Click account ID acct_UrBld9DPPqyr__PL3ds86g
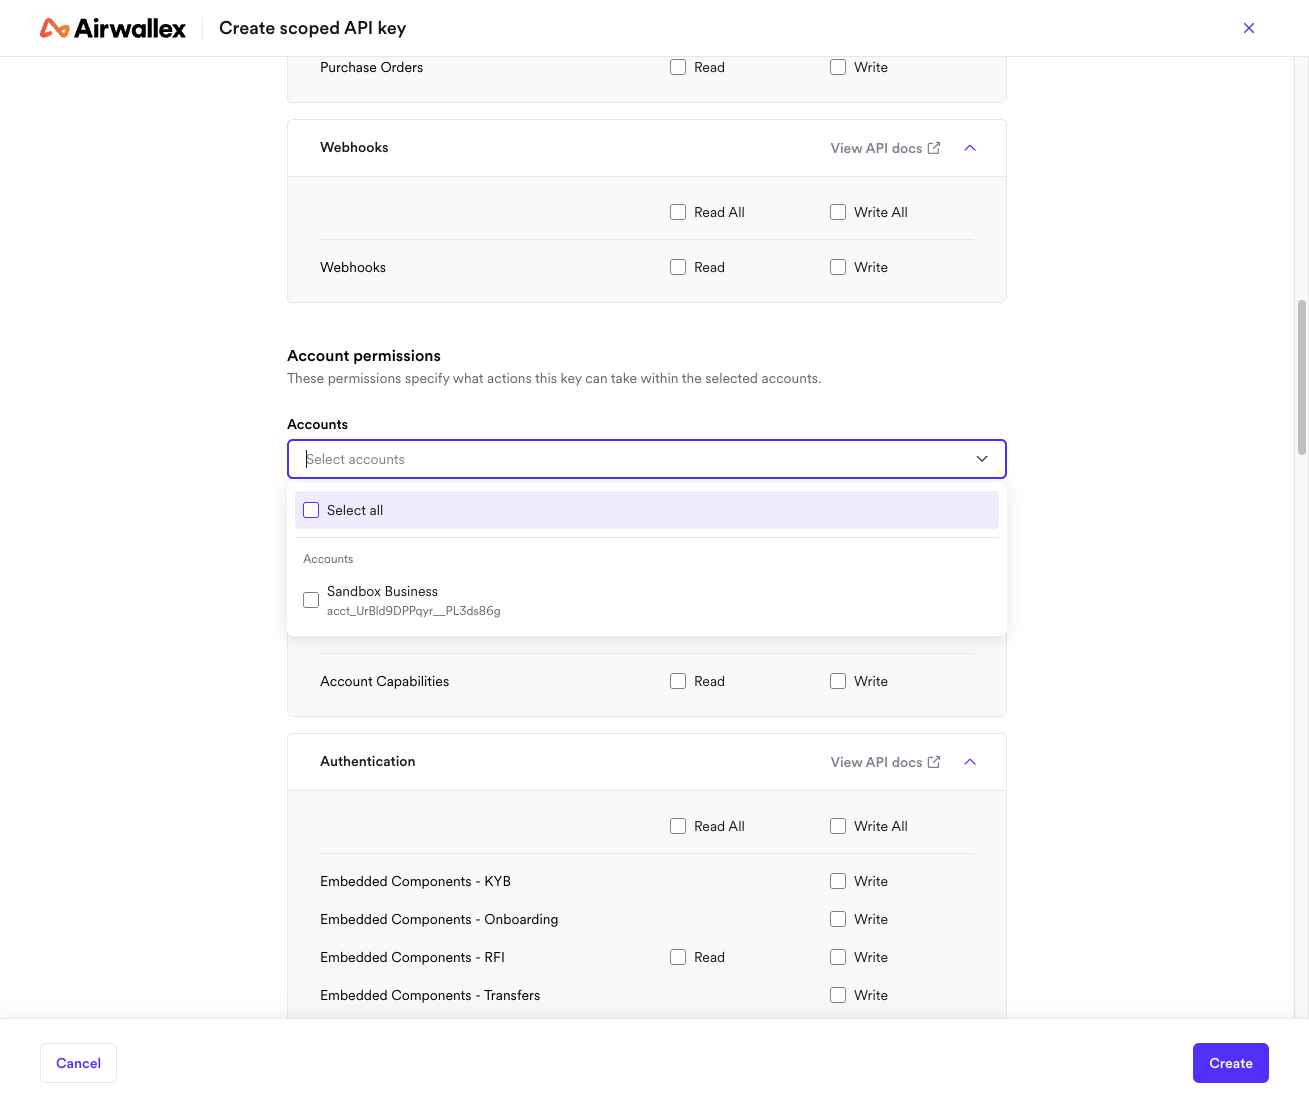The width and height of the screenshot is (1309, 1106). click(413, 611)
